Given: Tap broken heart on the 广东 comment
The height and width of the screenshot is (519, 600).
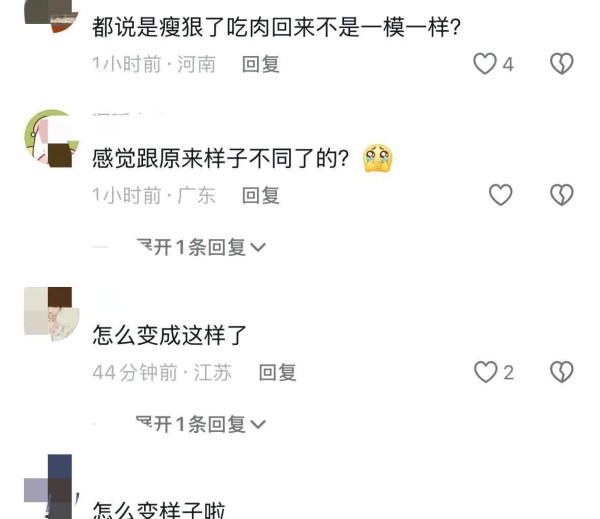Looking at the screenshot, I should click(561, 195).
